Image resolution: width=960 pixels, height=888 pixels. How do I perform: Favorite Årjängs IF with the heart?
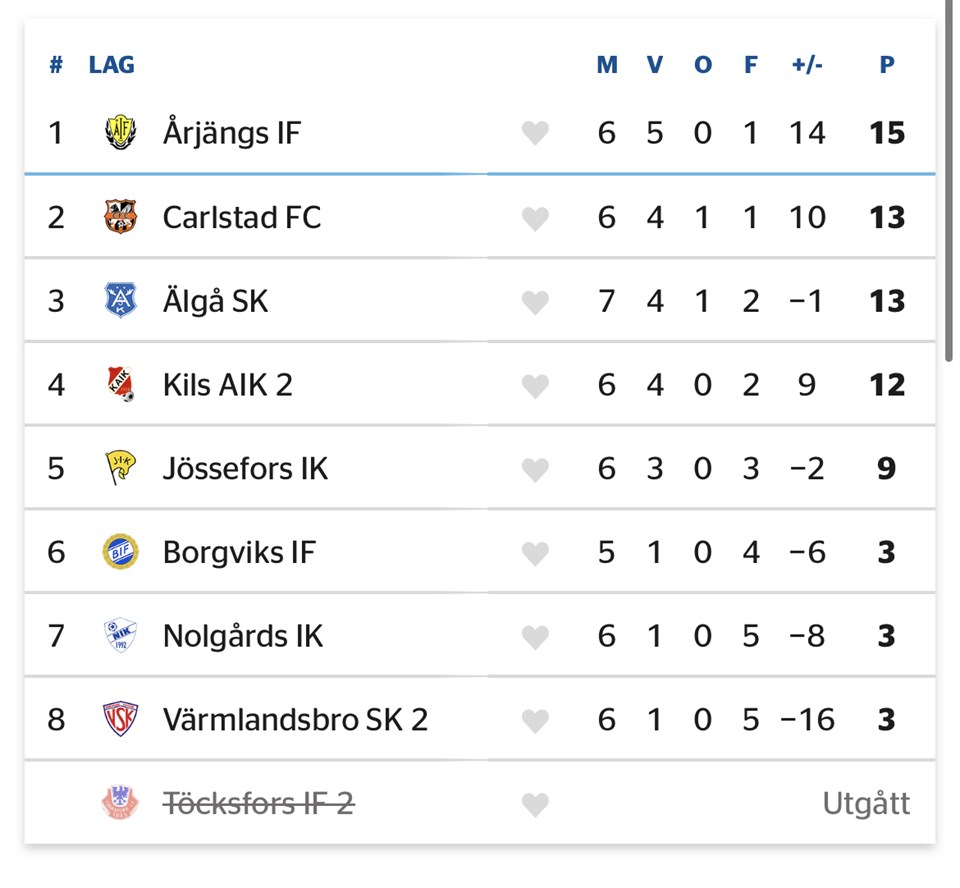pyautogui.click(x=535, y=134)
